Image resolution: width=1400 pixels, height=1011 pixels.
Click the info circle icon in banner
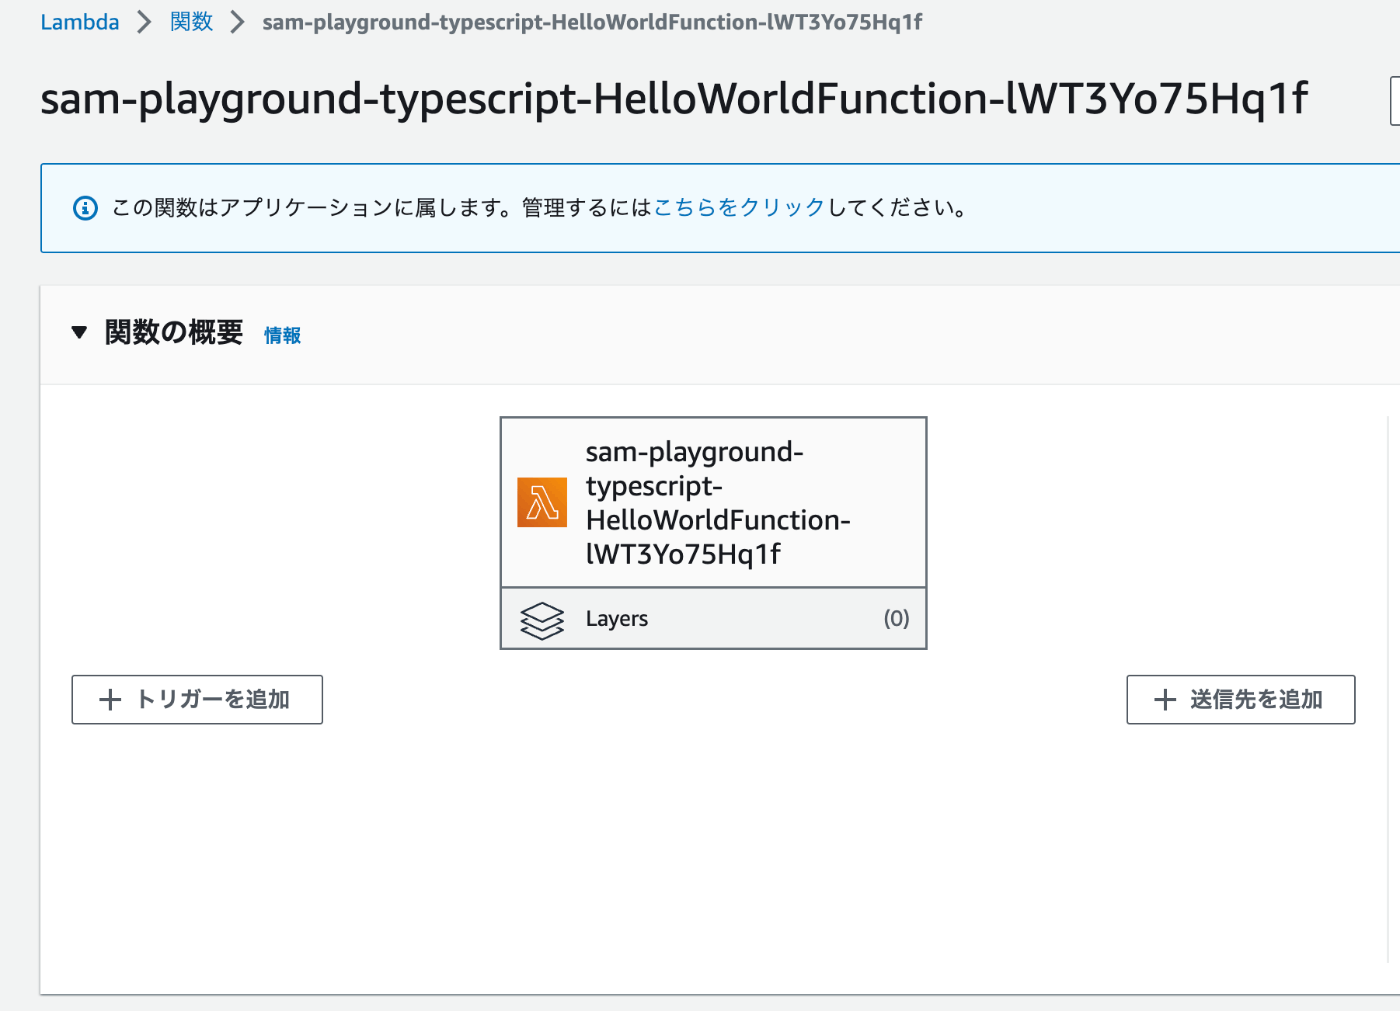pos(85,208)
